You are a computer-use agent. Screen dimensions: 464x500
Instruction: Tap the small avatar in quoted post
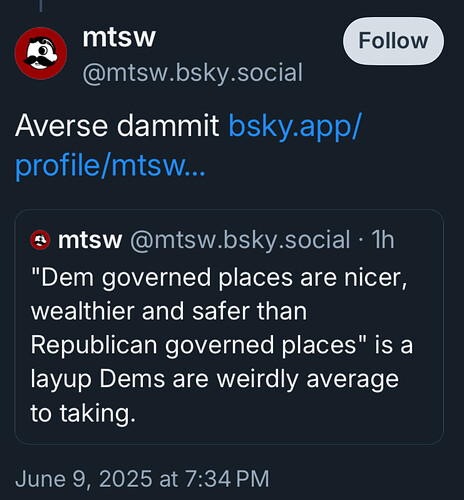[x=40, y=240]
